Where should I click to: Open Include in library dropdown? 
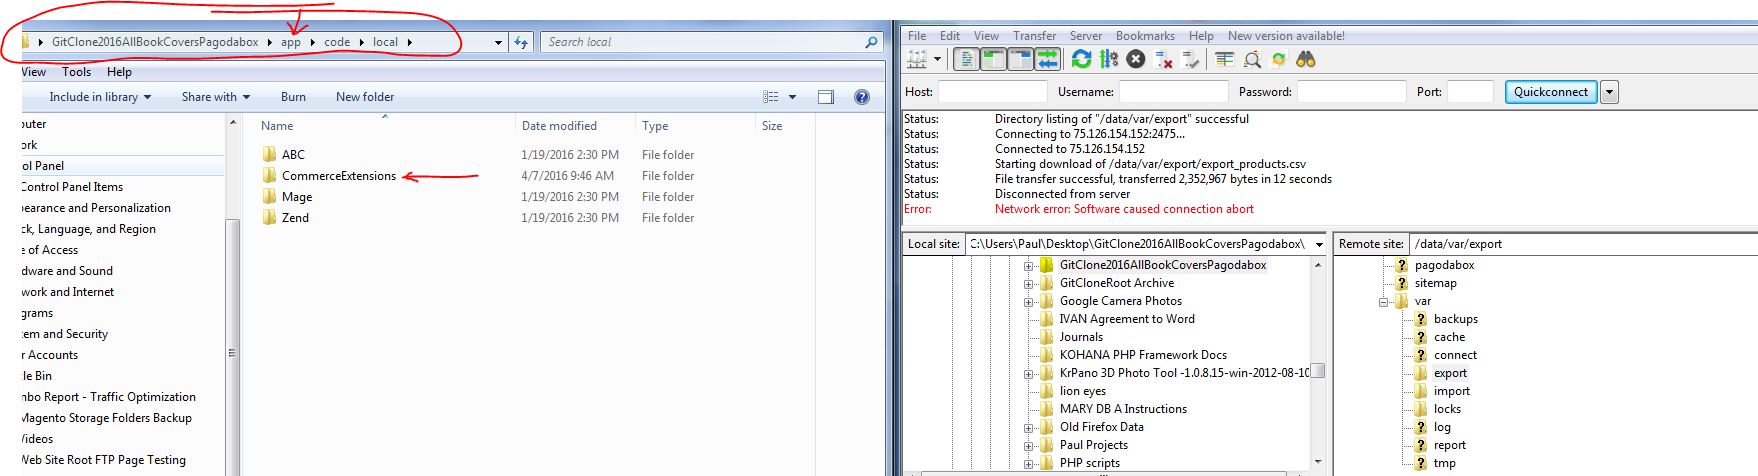[100, 97]
